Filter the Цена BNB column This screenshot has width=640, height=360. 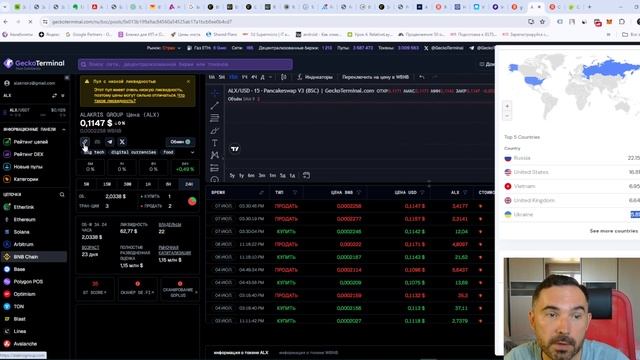[358, 192]
